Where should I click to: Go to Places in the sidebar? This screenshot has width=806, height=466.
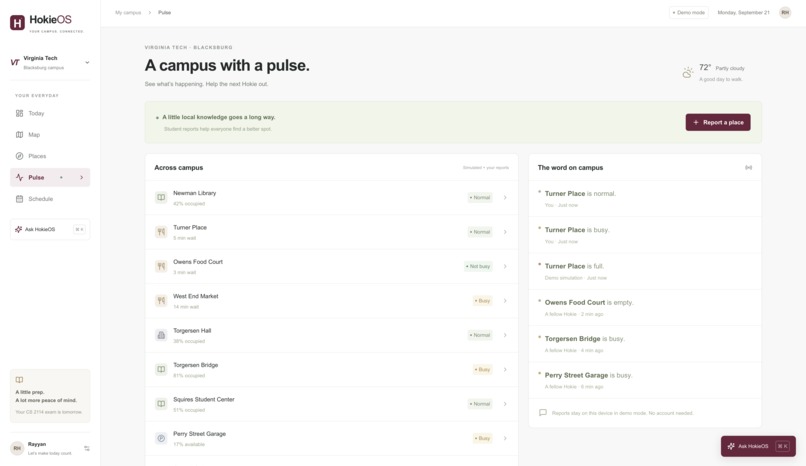50,156
